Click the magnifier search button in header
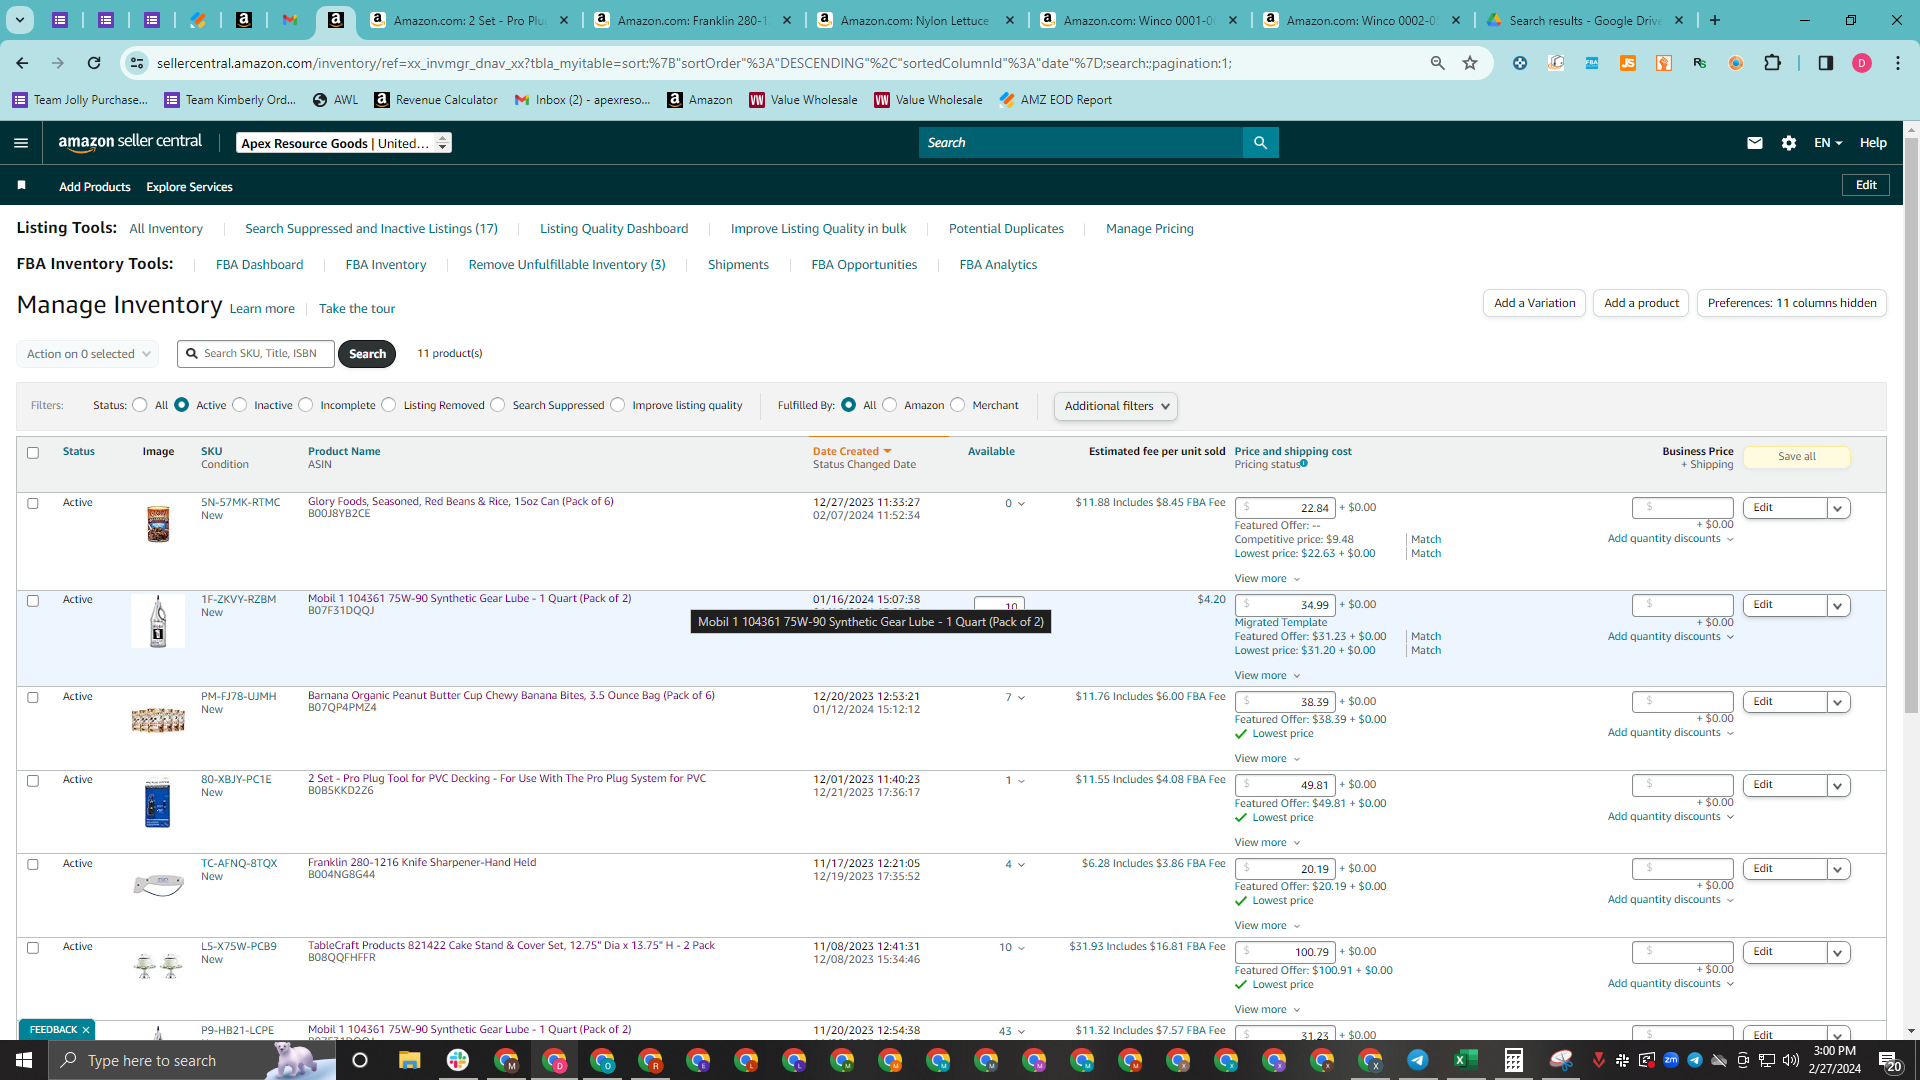Image resolution: width=1920 pixels, height=1080 pixels. pos(1260,143)
